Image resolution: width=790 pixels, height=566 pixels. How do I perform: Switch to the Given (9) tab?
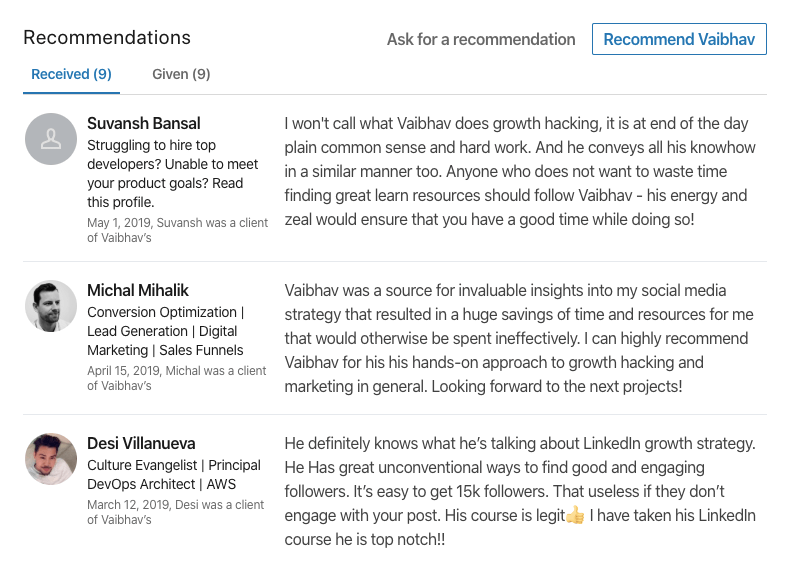(181, 74)
